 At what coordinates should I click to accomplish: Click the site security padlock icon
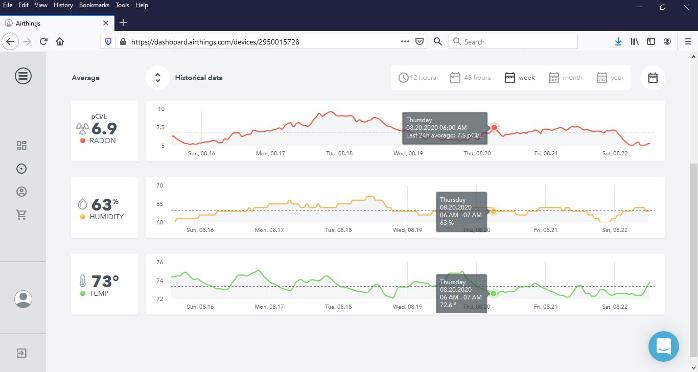[x=123, y=41]
